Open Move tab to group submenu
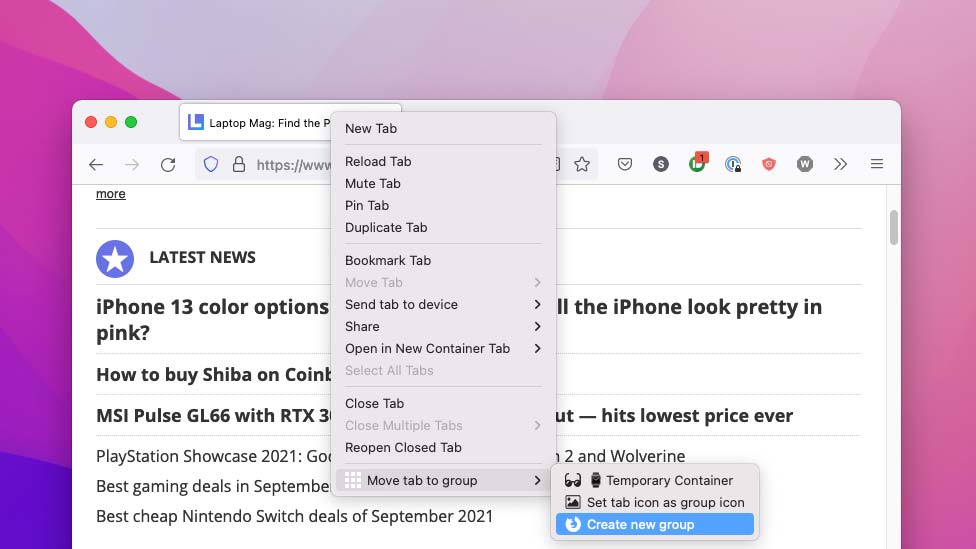Screen dimensions: 976x549 pyautogui.click(x=443, y=480)
